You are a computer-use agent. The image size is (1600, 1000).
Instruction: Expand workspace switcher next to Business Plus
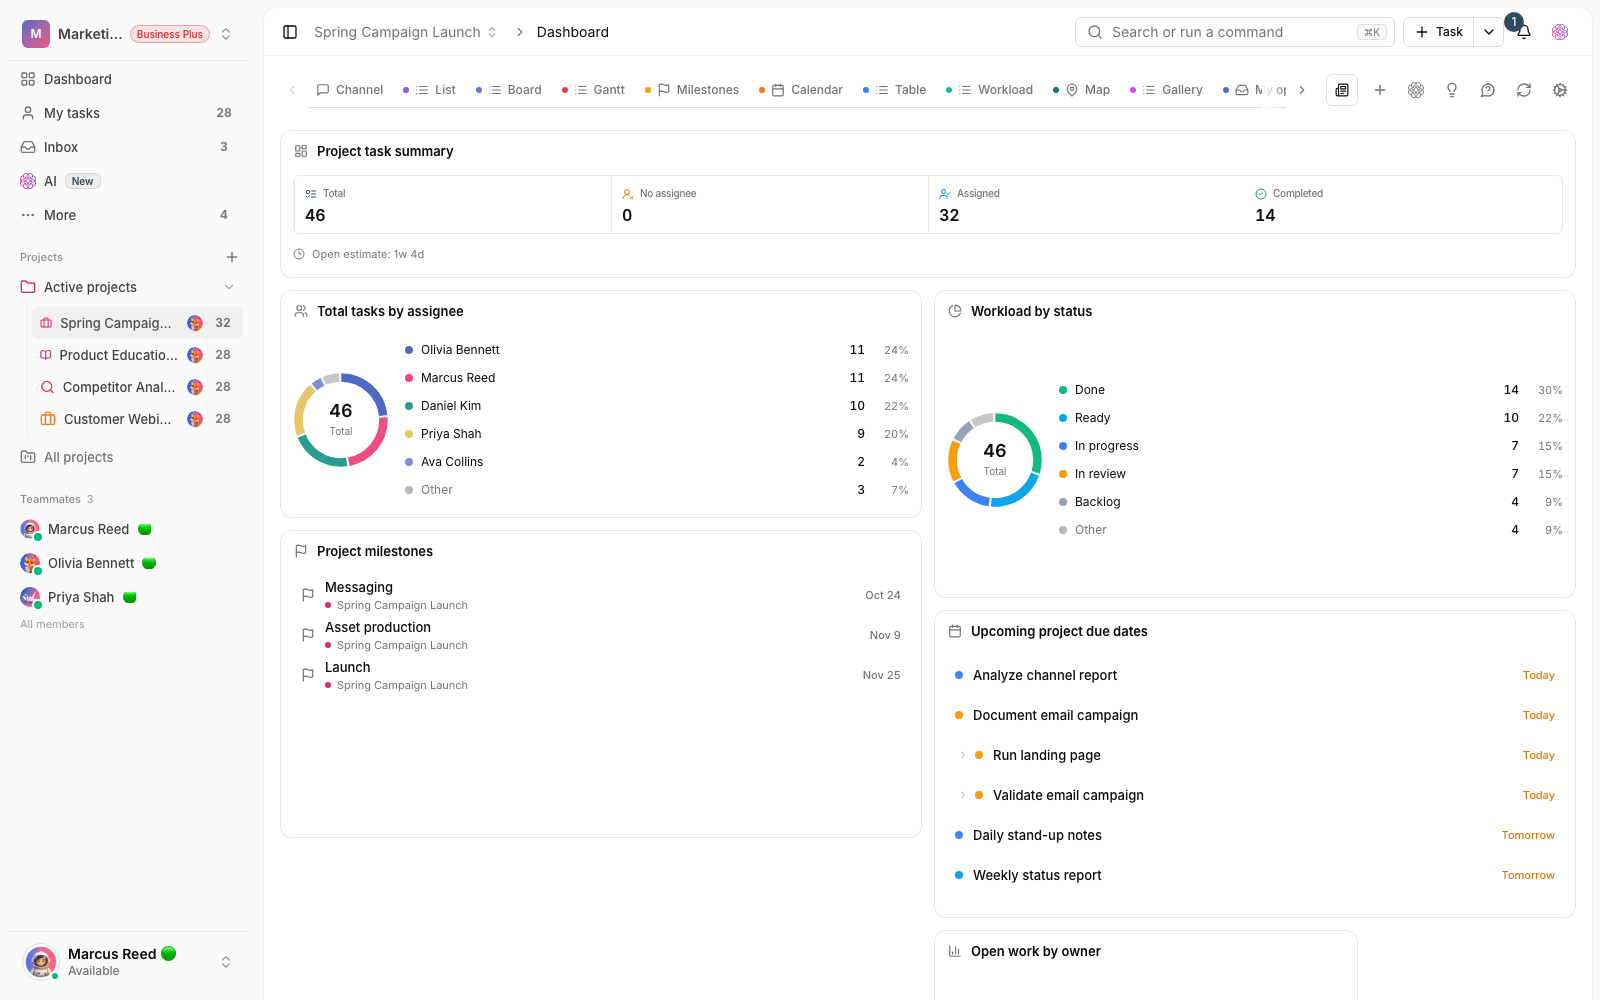click(226, 34)
